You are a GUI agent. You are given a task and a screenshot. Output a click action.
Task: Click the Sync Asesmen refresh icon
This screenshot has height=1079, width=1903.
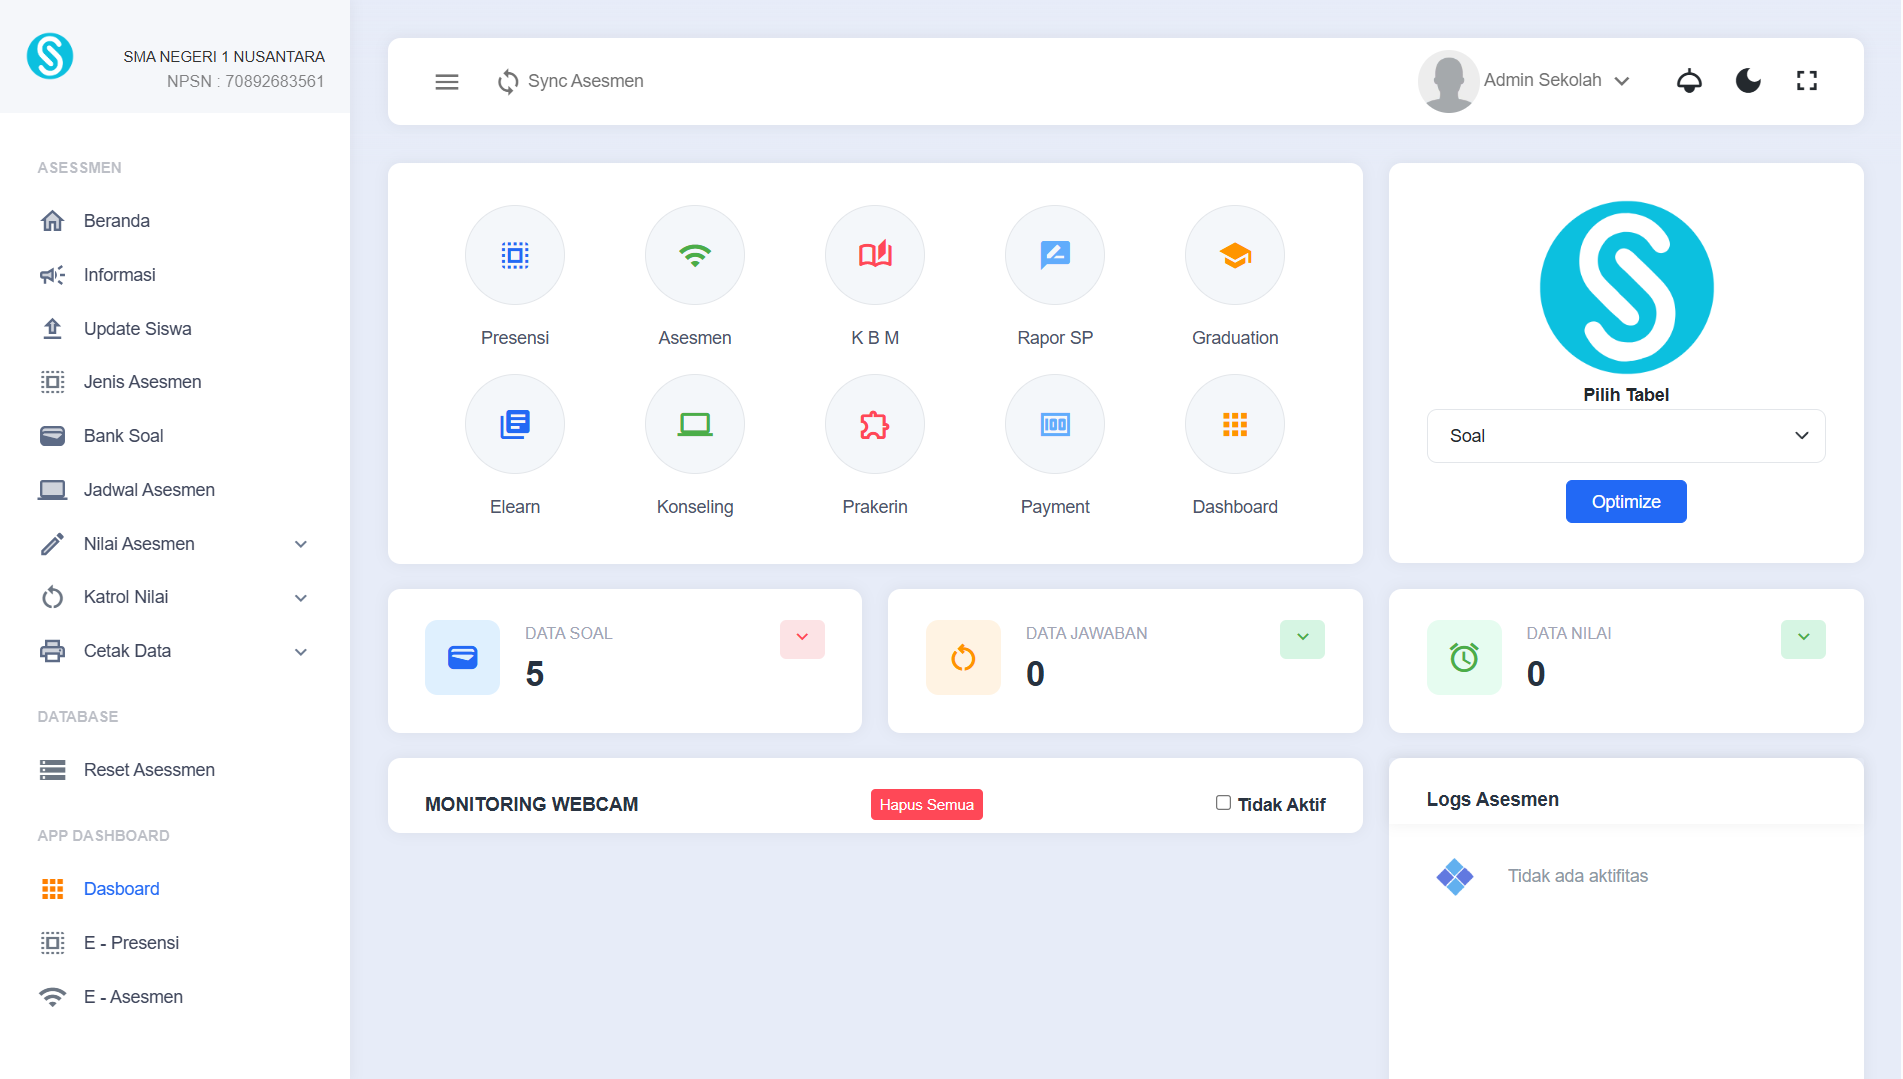pyautogui.click(x=508, y=82)
